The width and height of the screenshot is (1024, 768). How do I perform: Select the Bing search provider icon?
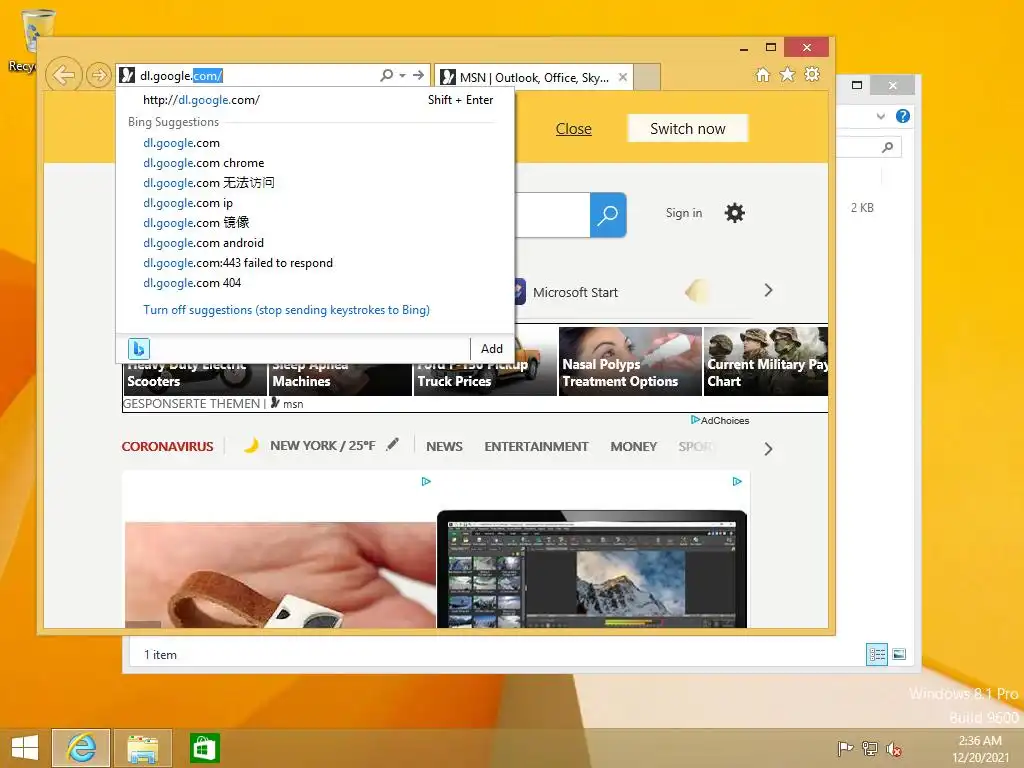pyautogui.click(x=138, y=349)
